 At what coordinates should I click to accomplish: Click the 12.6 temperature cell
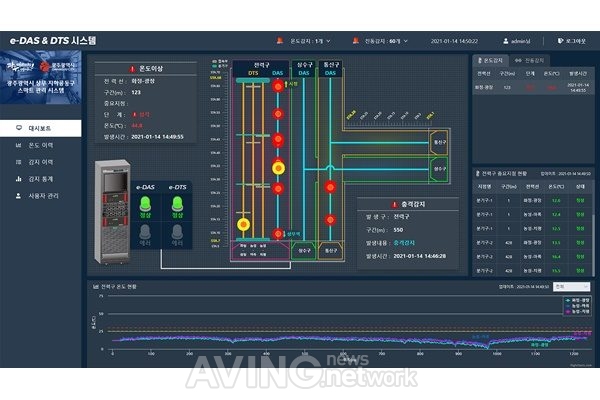point(556,201)
